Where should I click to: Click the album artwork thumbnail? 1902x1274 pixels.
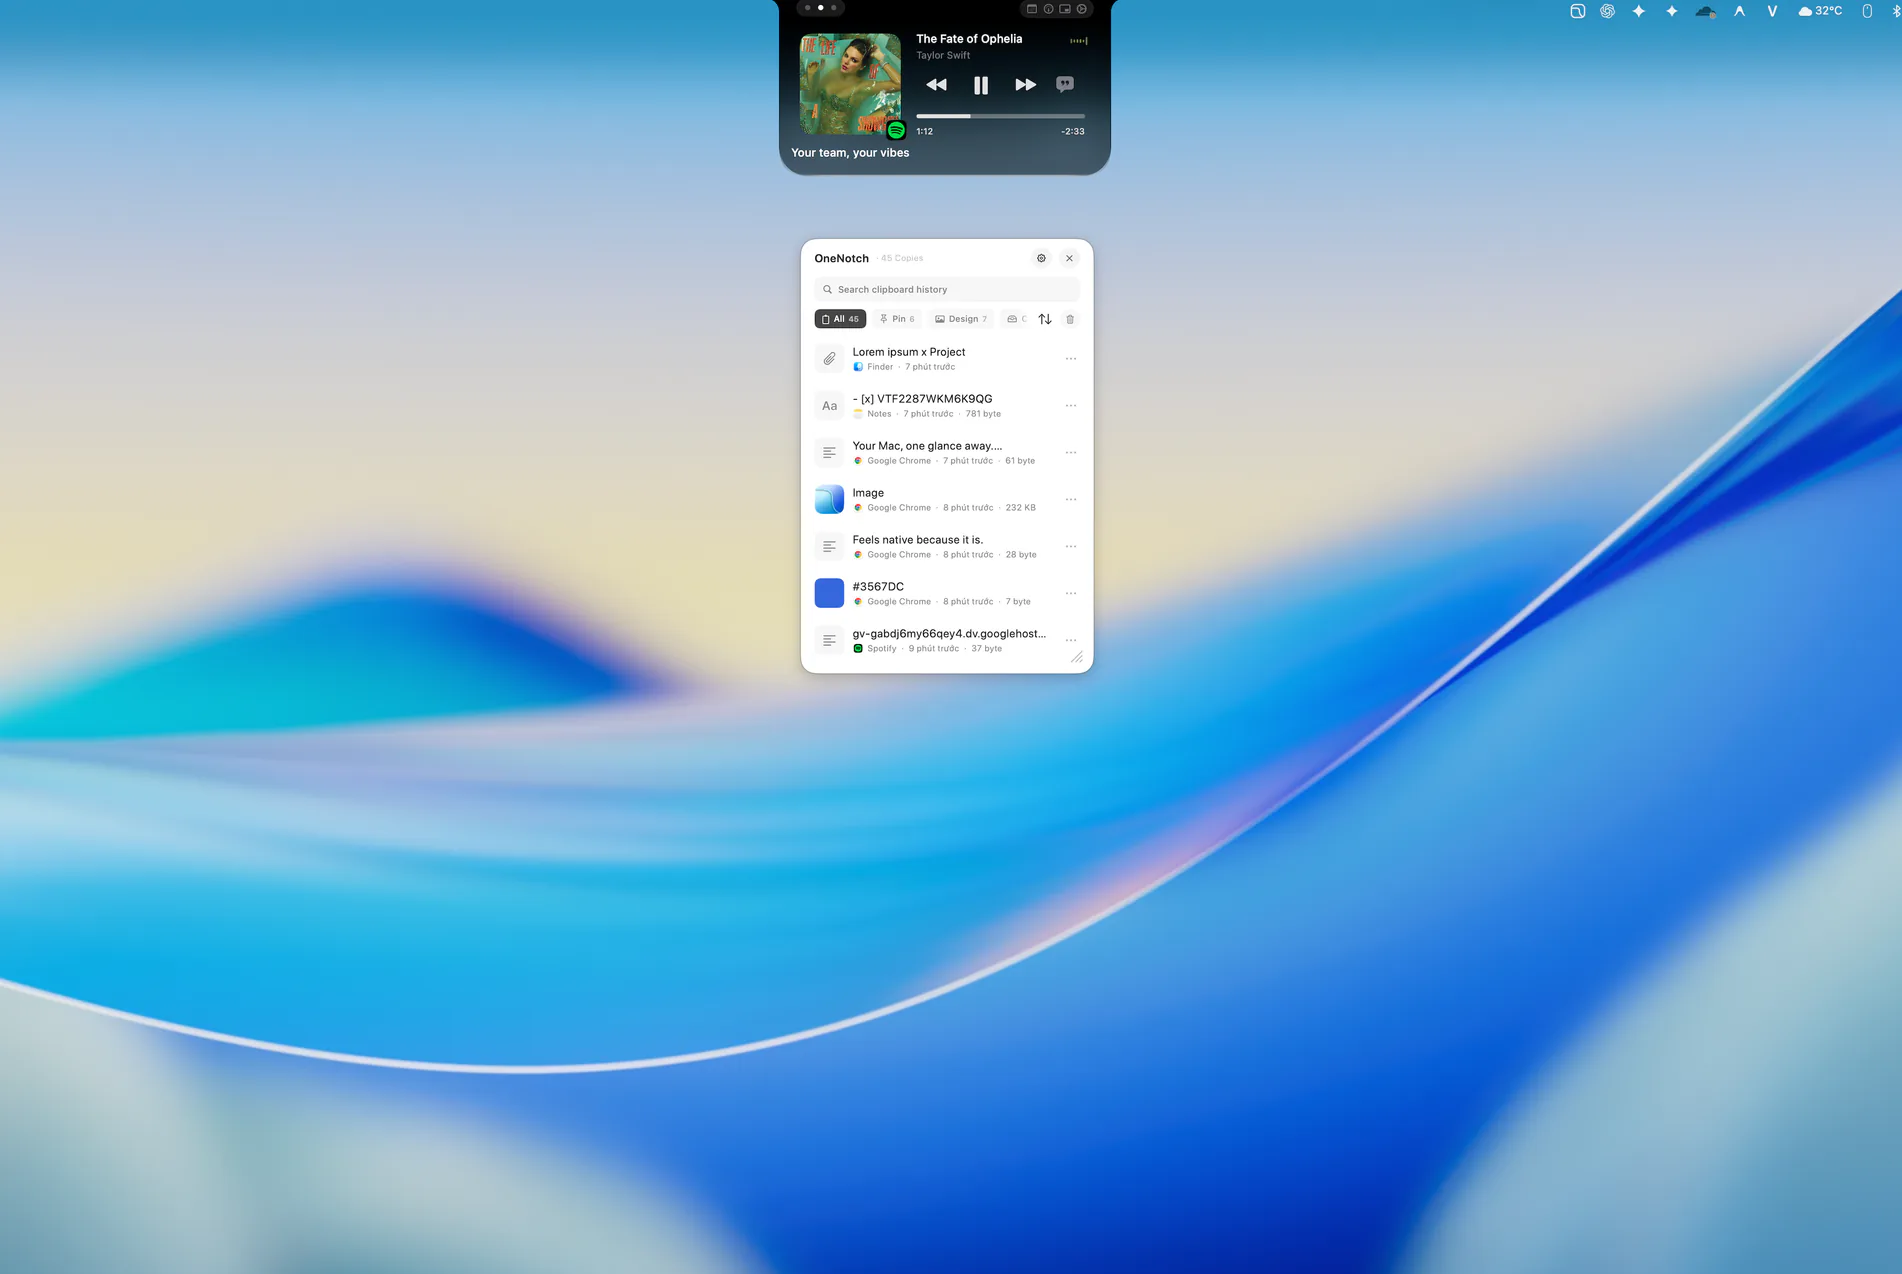click(x=850, y=84)
